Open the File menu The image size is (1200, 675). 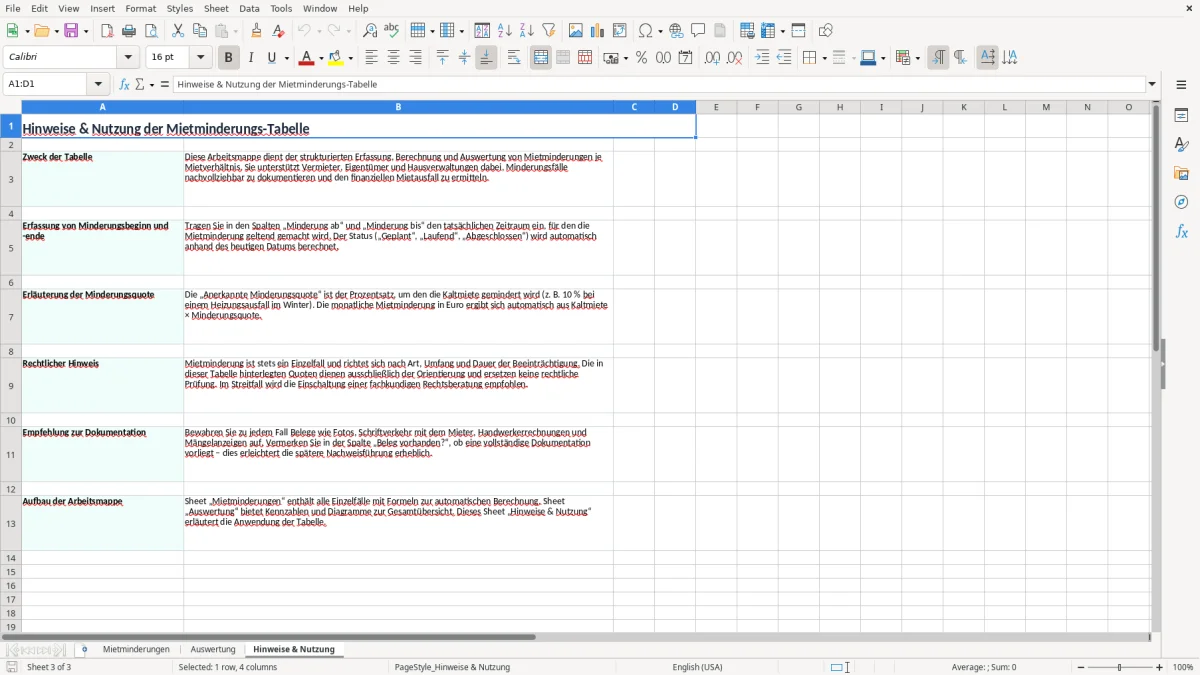[13, 8]
